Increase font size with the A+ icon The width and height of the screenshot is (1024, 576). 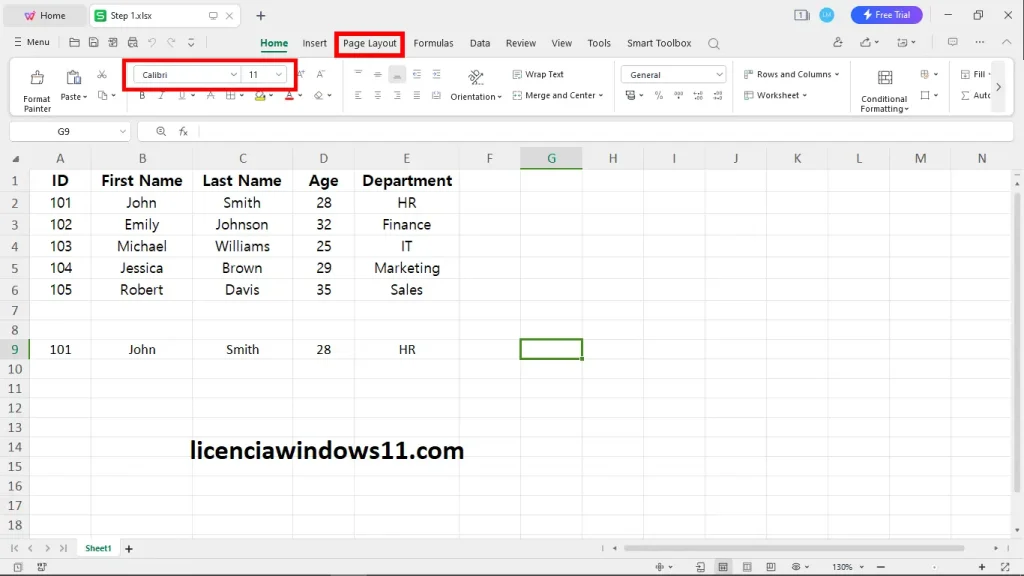(x=301, y=74)
